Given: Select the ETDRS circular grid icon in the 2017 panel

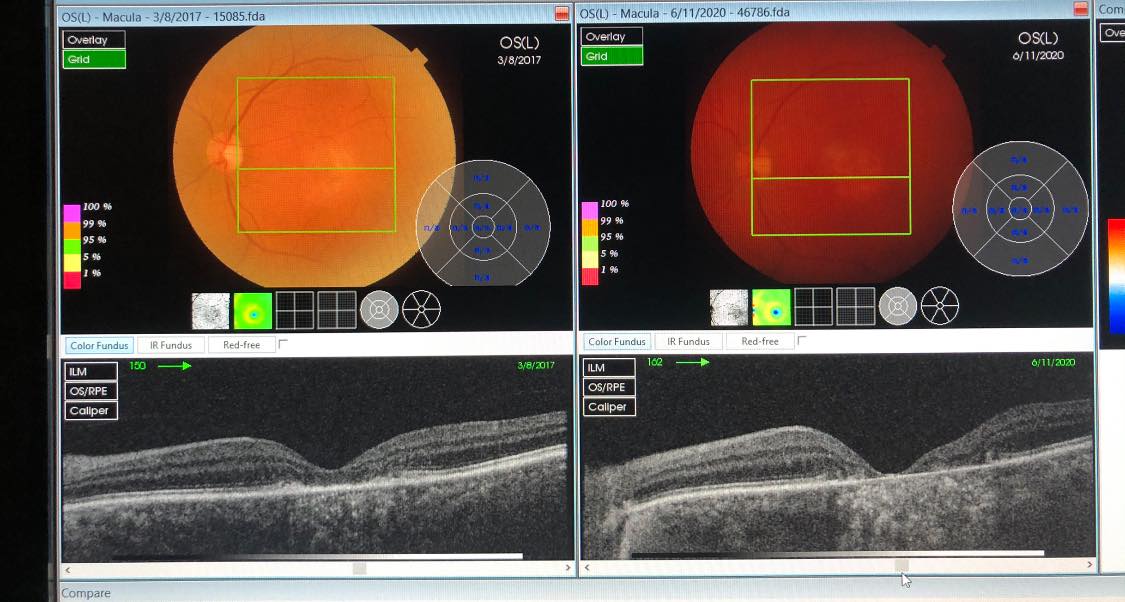Looking at the screenshot, I should (x=379, y=310).
